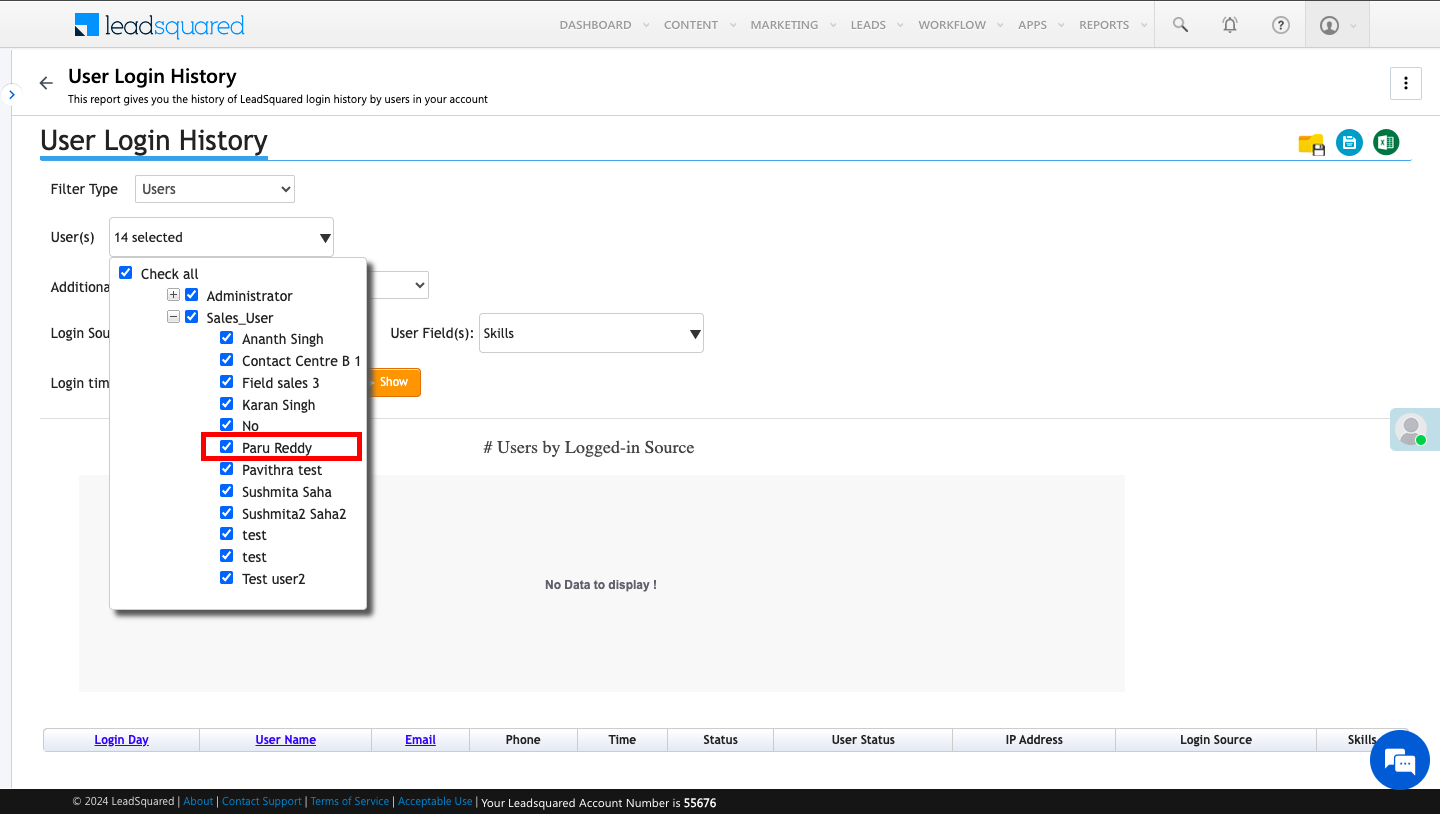1440x814 pixels.
Task: Open the Workflow menu
Action: coord(952,25)
